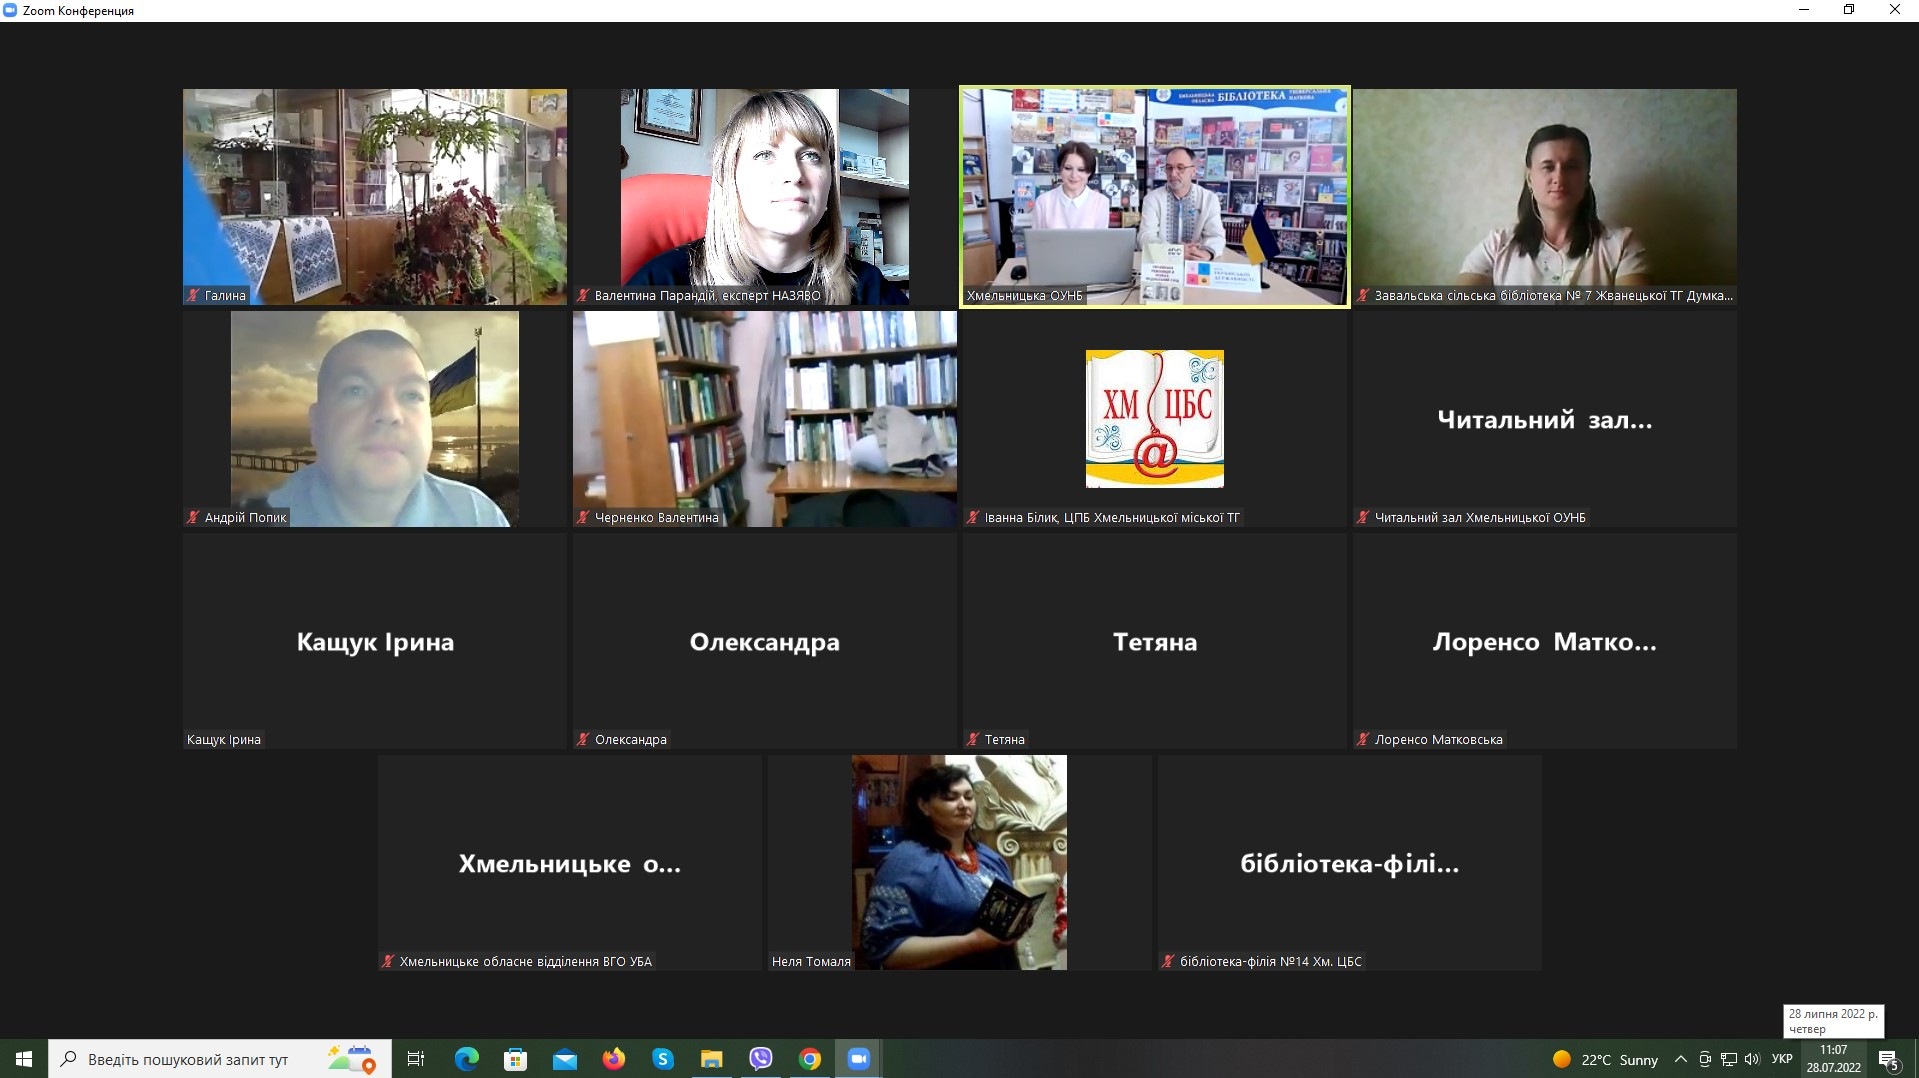Open Task View in the taskbar

[x=416, y=1059]
